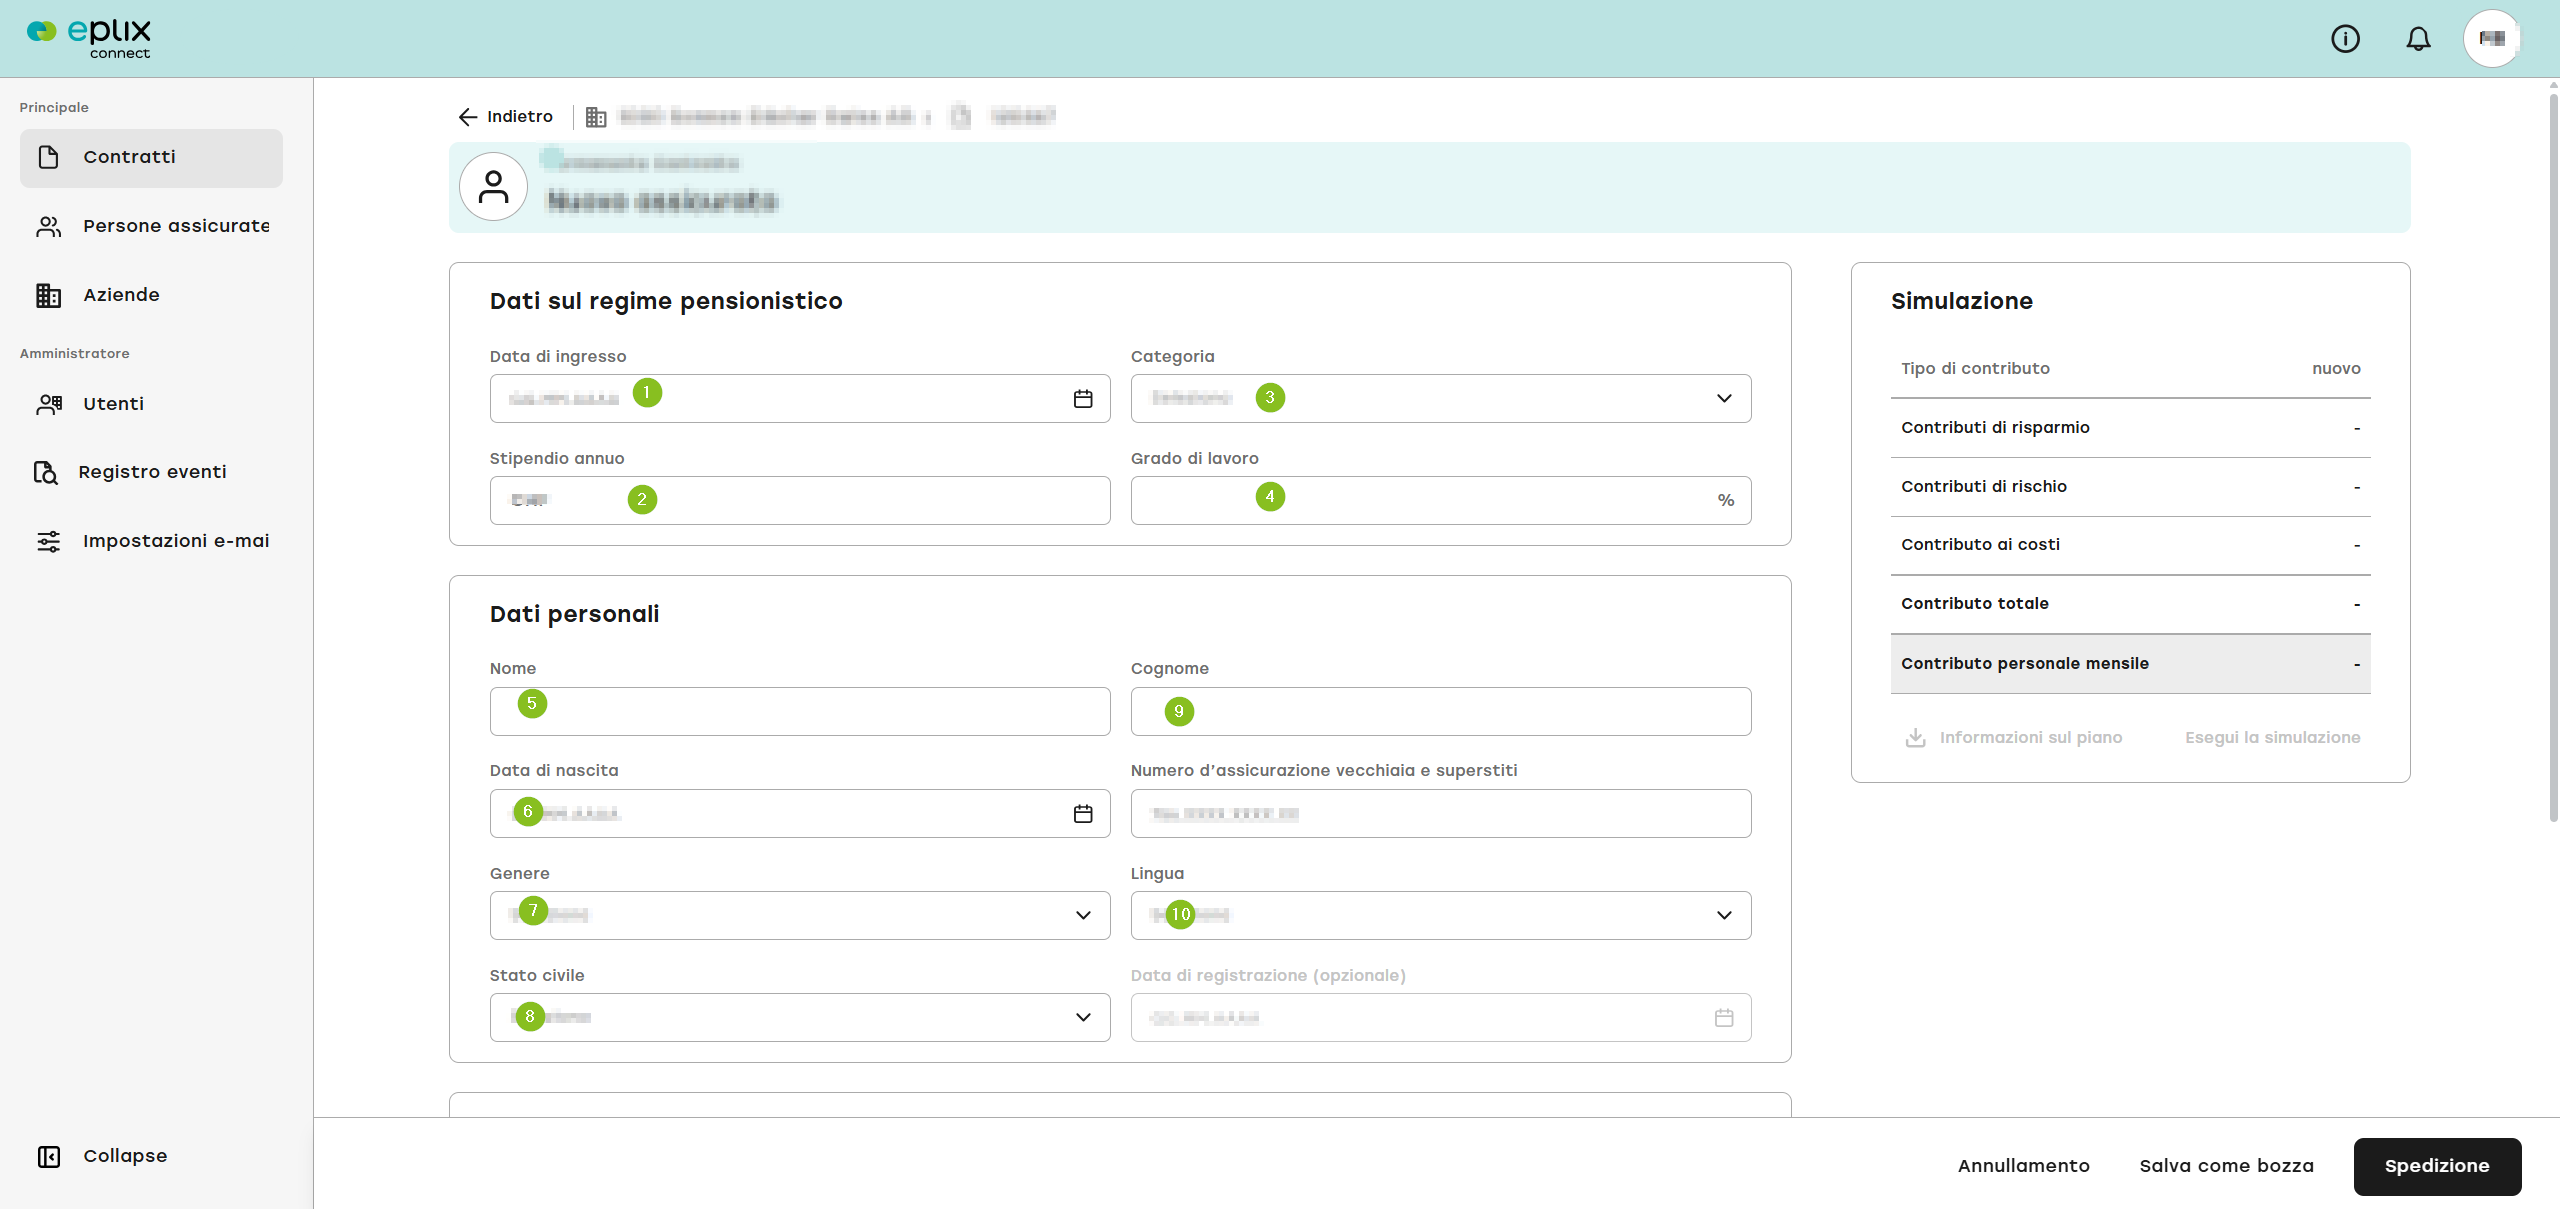Image resolution: width=2560 pixels, height=1209 pixels.
Task: Open the user avatar menu
Action: 2492,39
